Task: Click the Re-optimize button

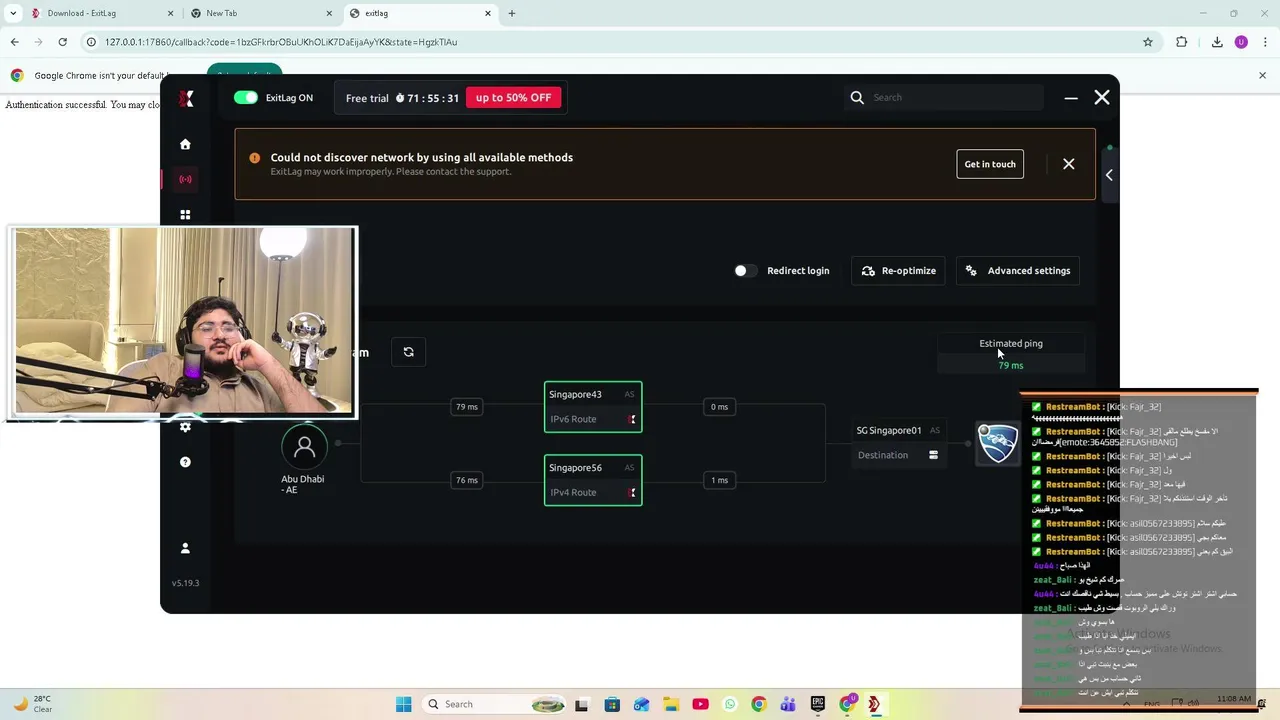Action: (x=898, y=270)
